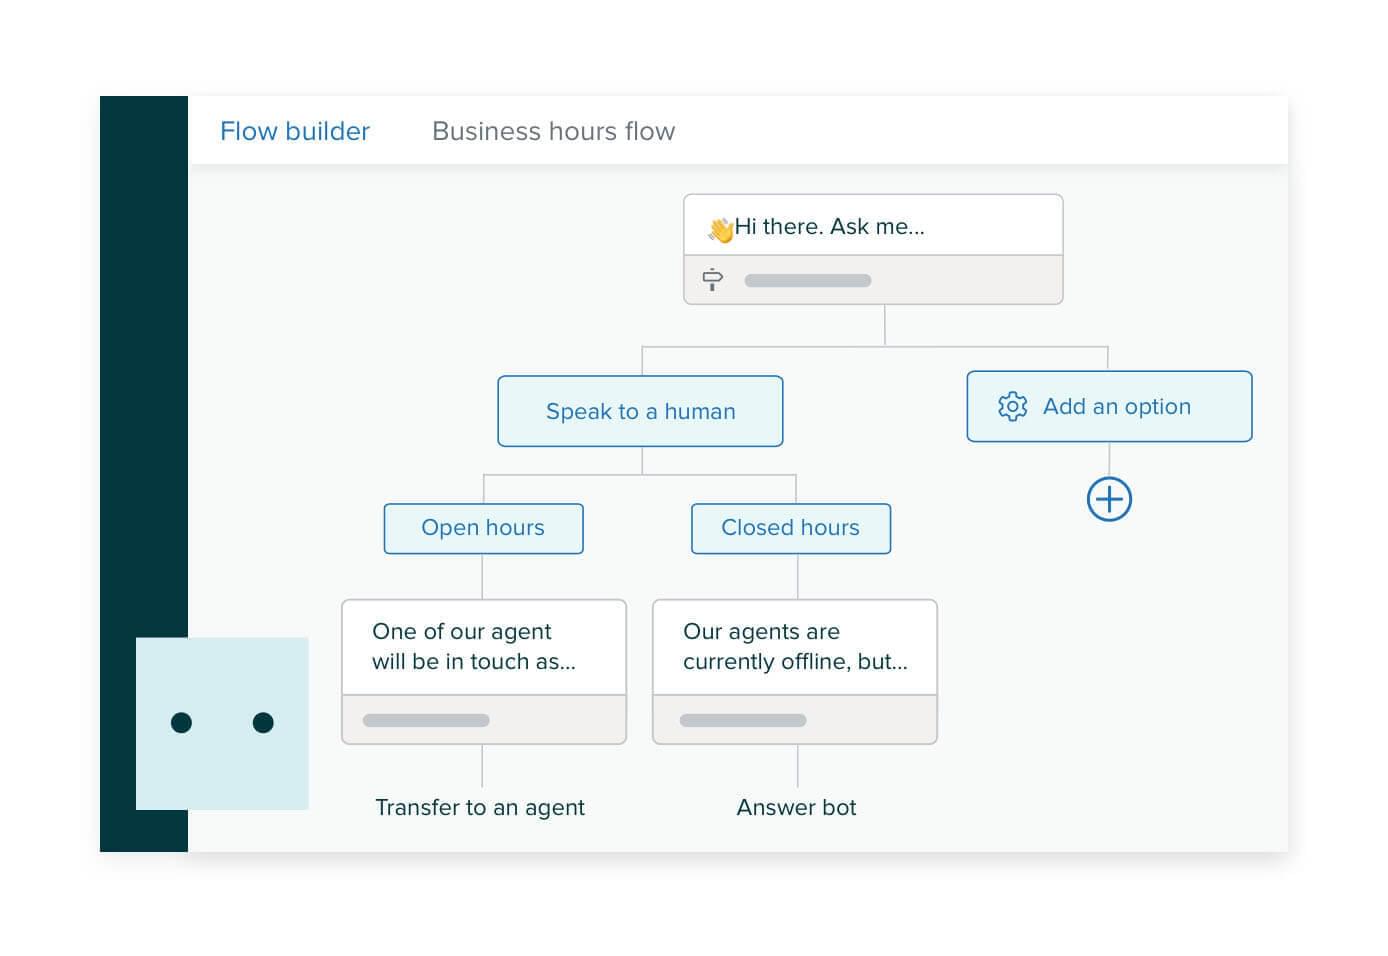Click the bot face avatar in bottom left
1388x956 pixels.
coord(222,722)
